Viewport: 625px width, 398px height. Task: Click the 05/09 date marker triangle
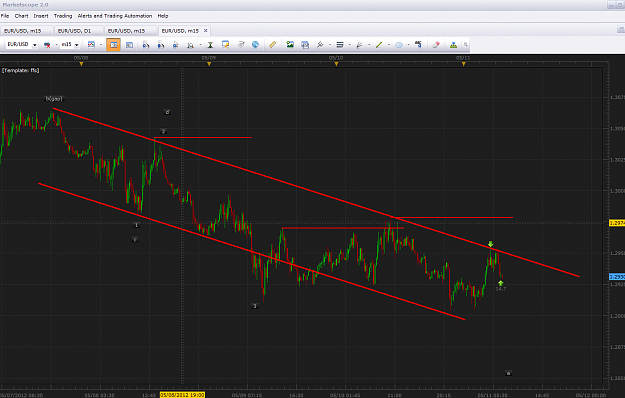point(209,64)
